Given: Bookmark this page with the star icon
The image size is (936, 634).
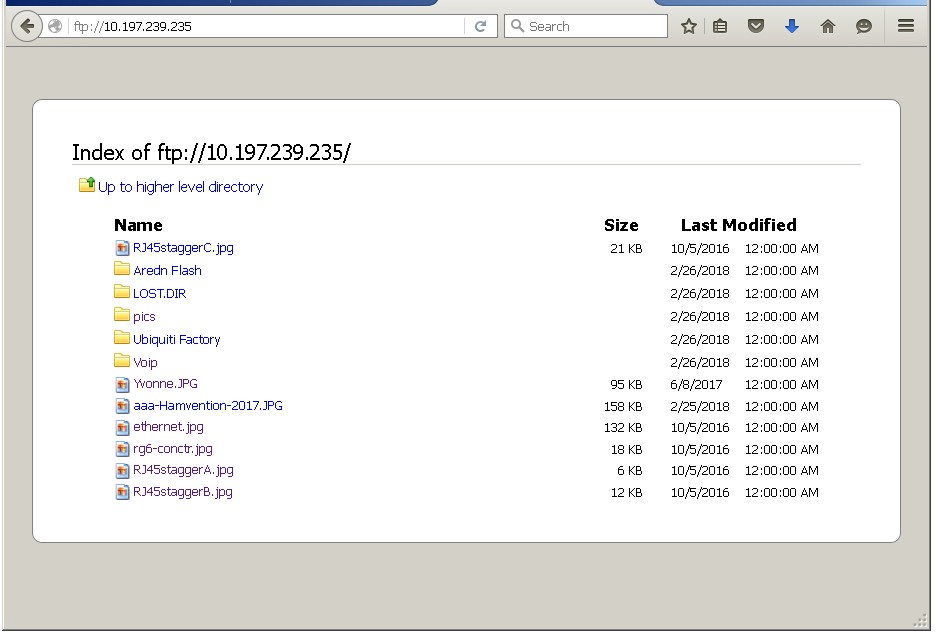Looking at the screenshot, I should tap(688, 27).
